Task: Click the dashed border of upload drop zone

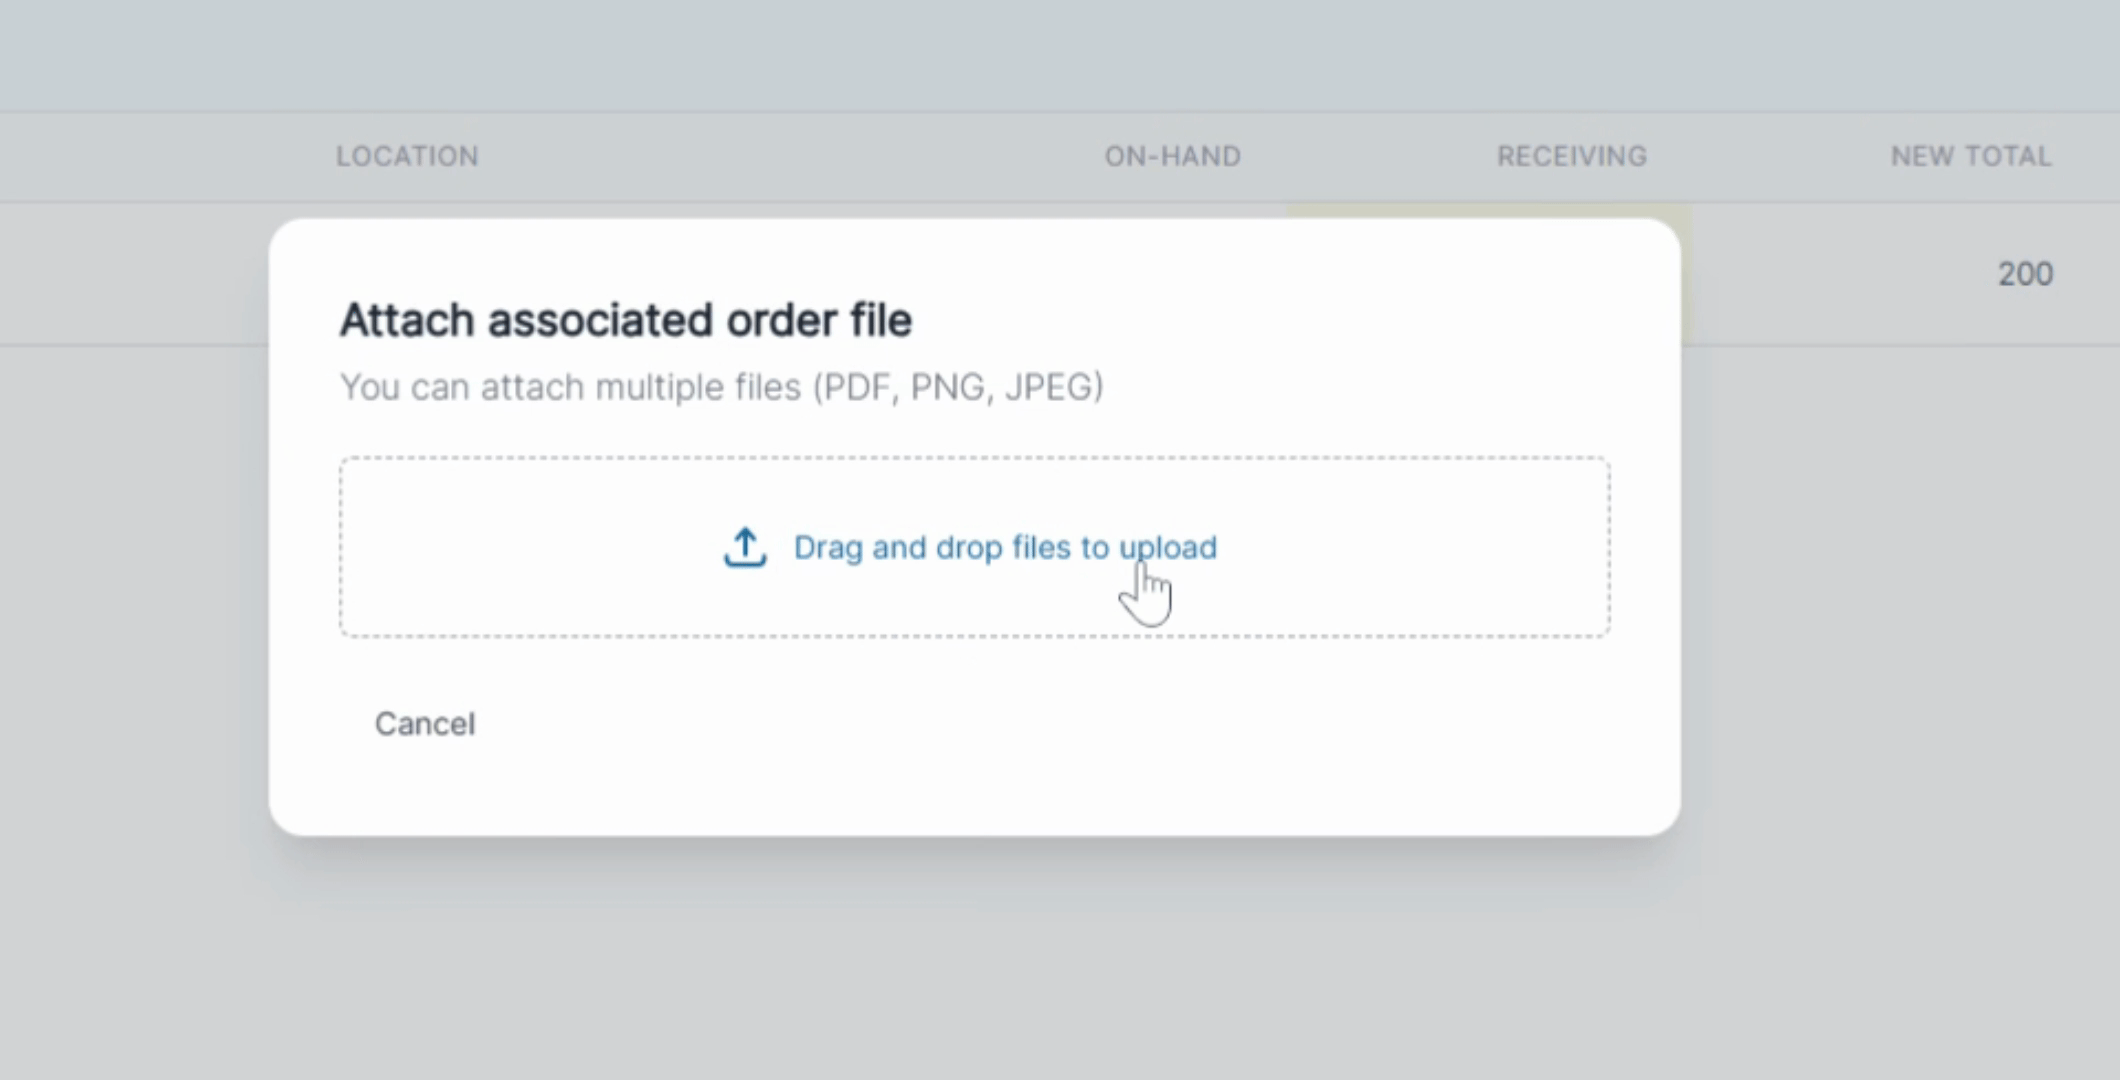Action: [975, 459]
